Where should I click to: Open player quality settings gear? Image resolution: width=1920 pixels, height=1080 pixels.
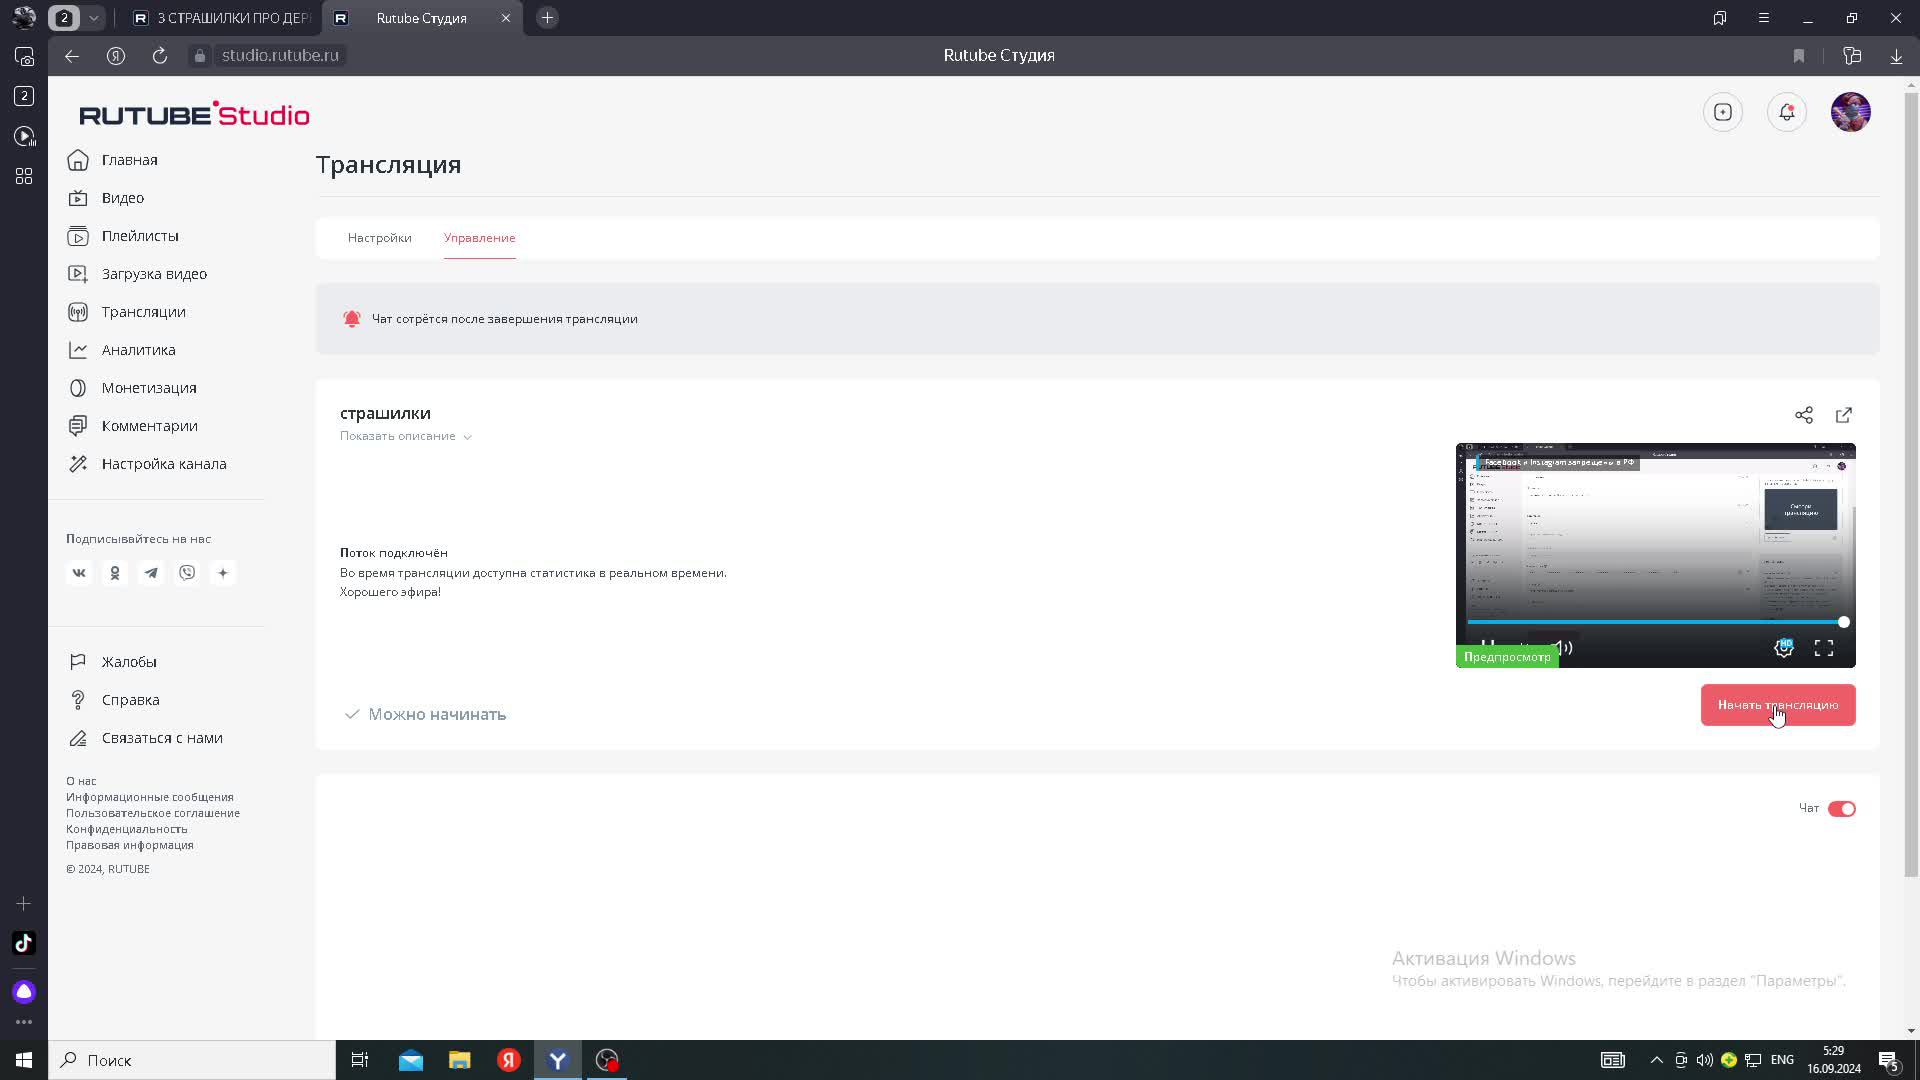[1783, 648]
